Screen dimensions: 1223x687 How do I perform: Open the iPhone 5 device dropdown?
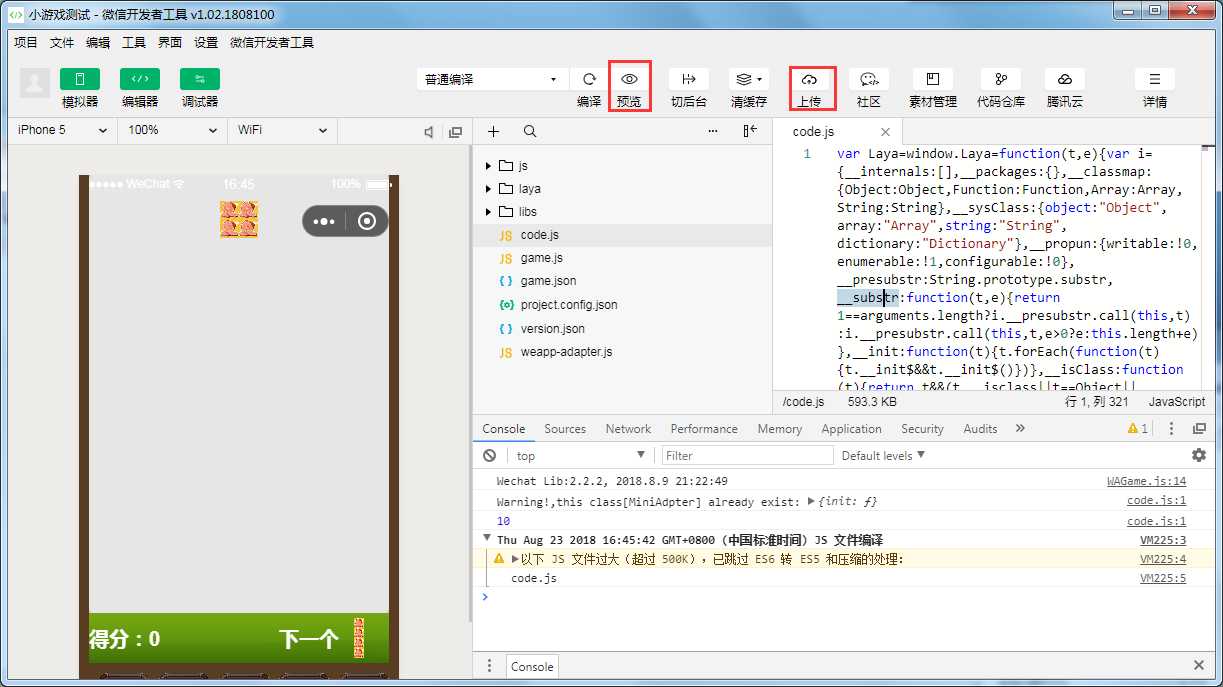click(x=63, y=130)
